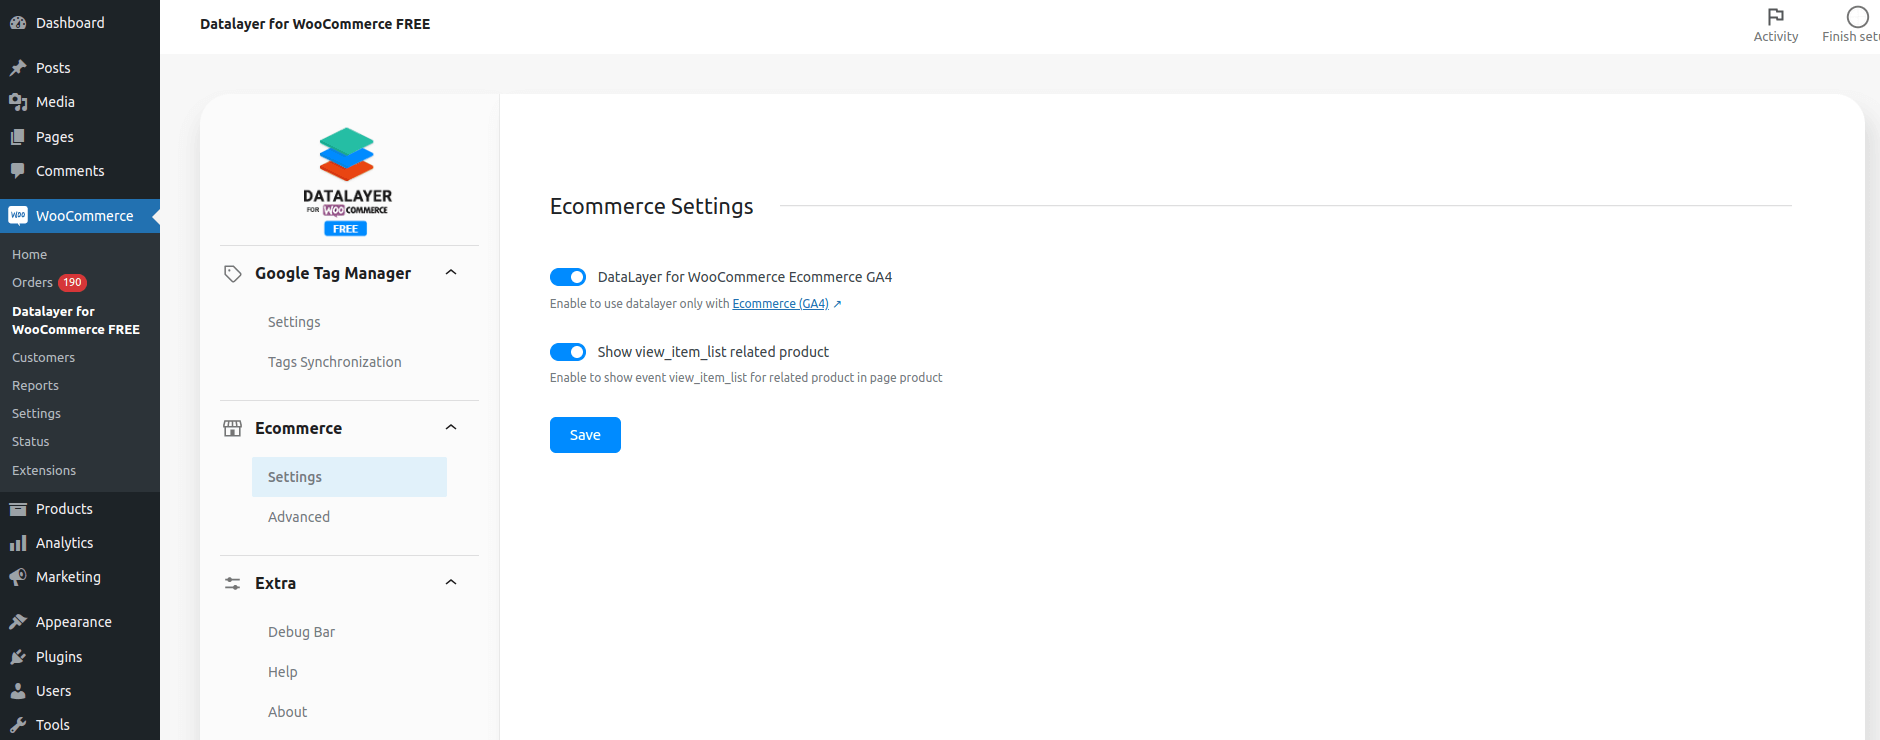This screenshot has width=1880, height=740.
Task: Open Ecommerce Advanced page
Action: (x=299, y=517)
